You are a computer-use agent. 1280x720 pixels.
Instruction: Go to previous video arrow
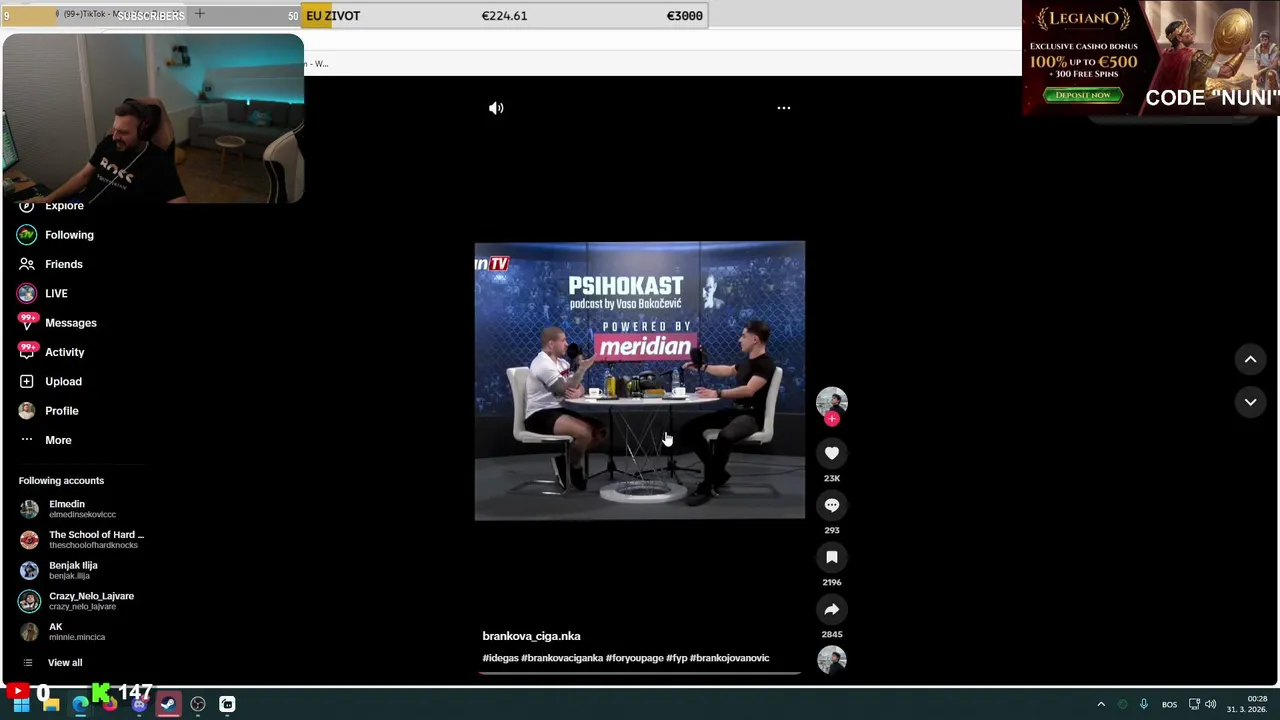point(1250,359)
